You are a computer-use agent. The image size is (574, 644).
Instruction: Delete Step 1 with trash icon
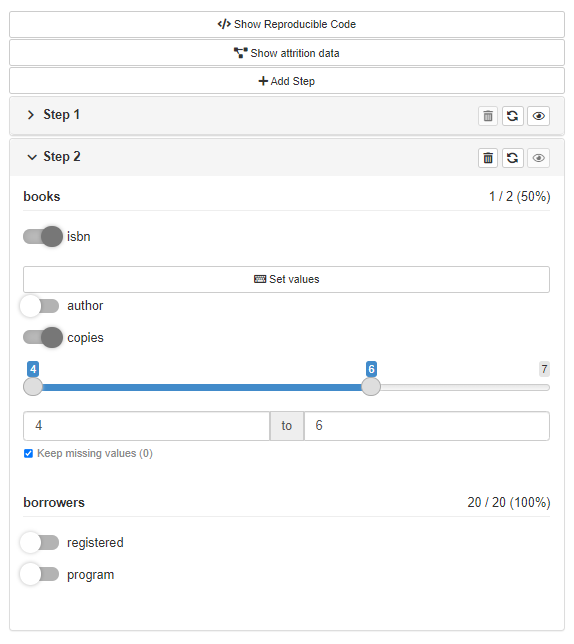(488, 116)
